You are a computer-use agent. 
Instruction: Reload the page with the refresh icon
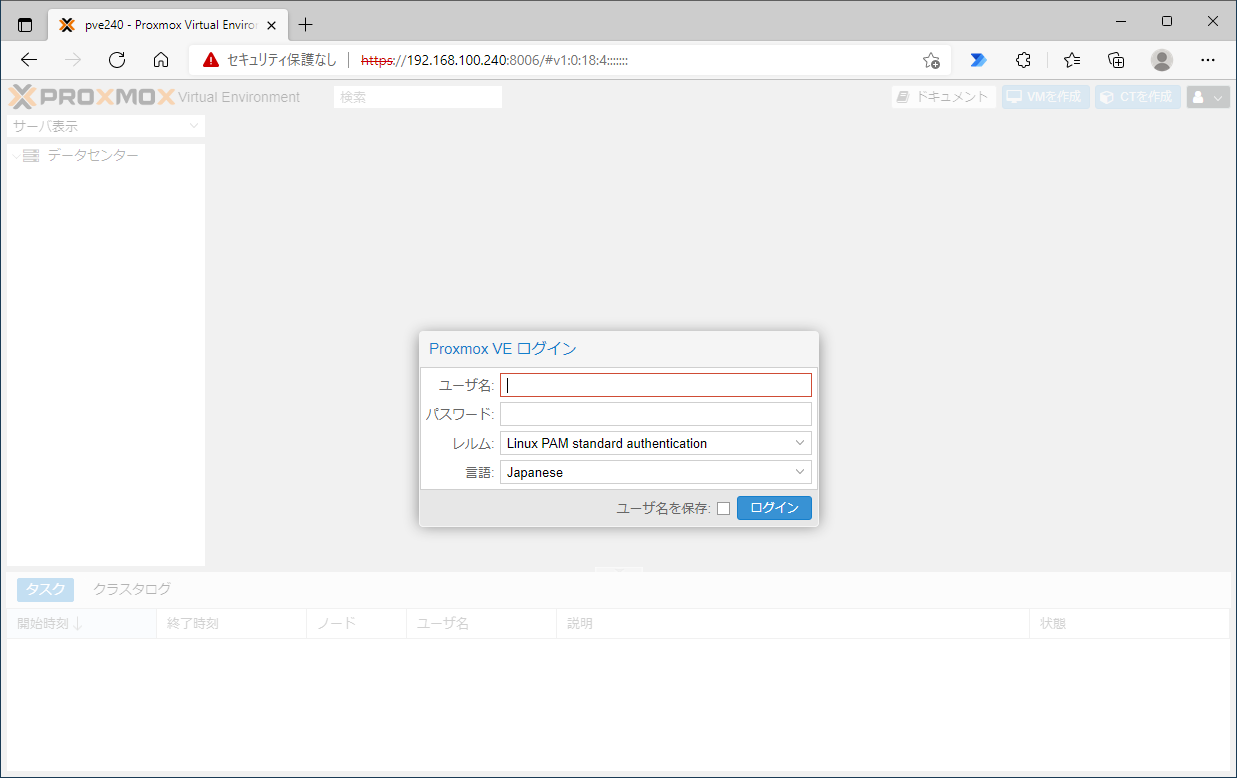tap(117, 60)
